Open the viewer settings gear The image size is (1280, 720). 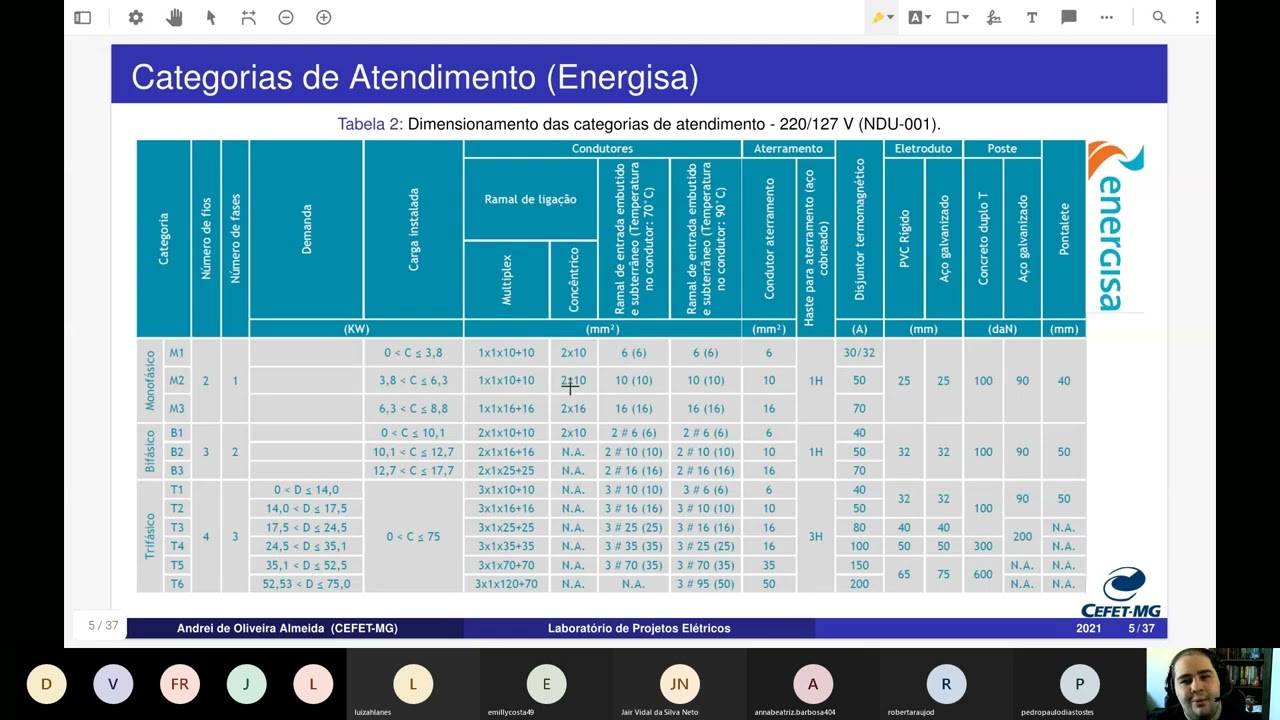pyautogui.click(x=136, y=17)
